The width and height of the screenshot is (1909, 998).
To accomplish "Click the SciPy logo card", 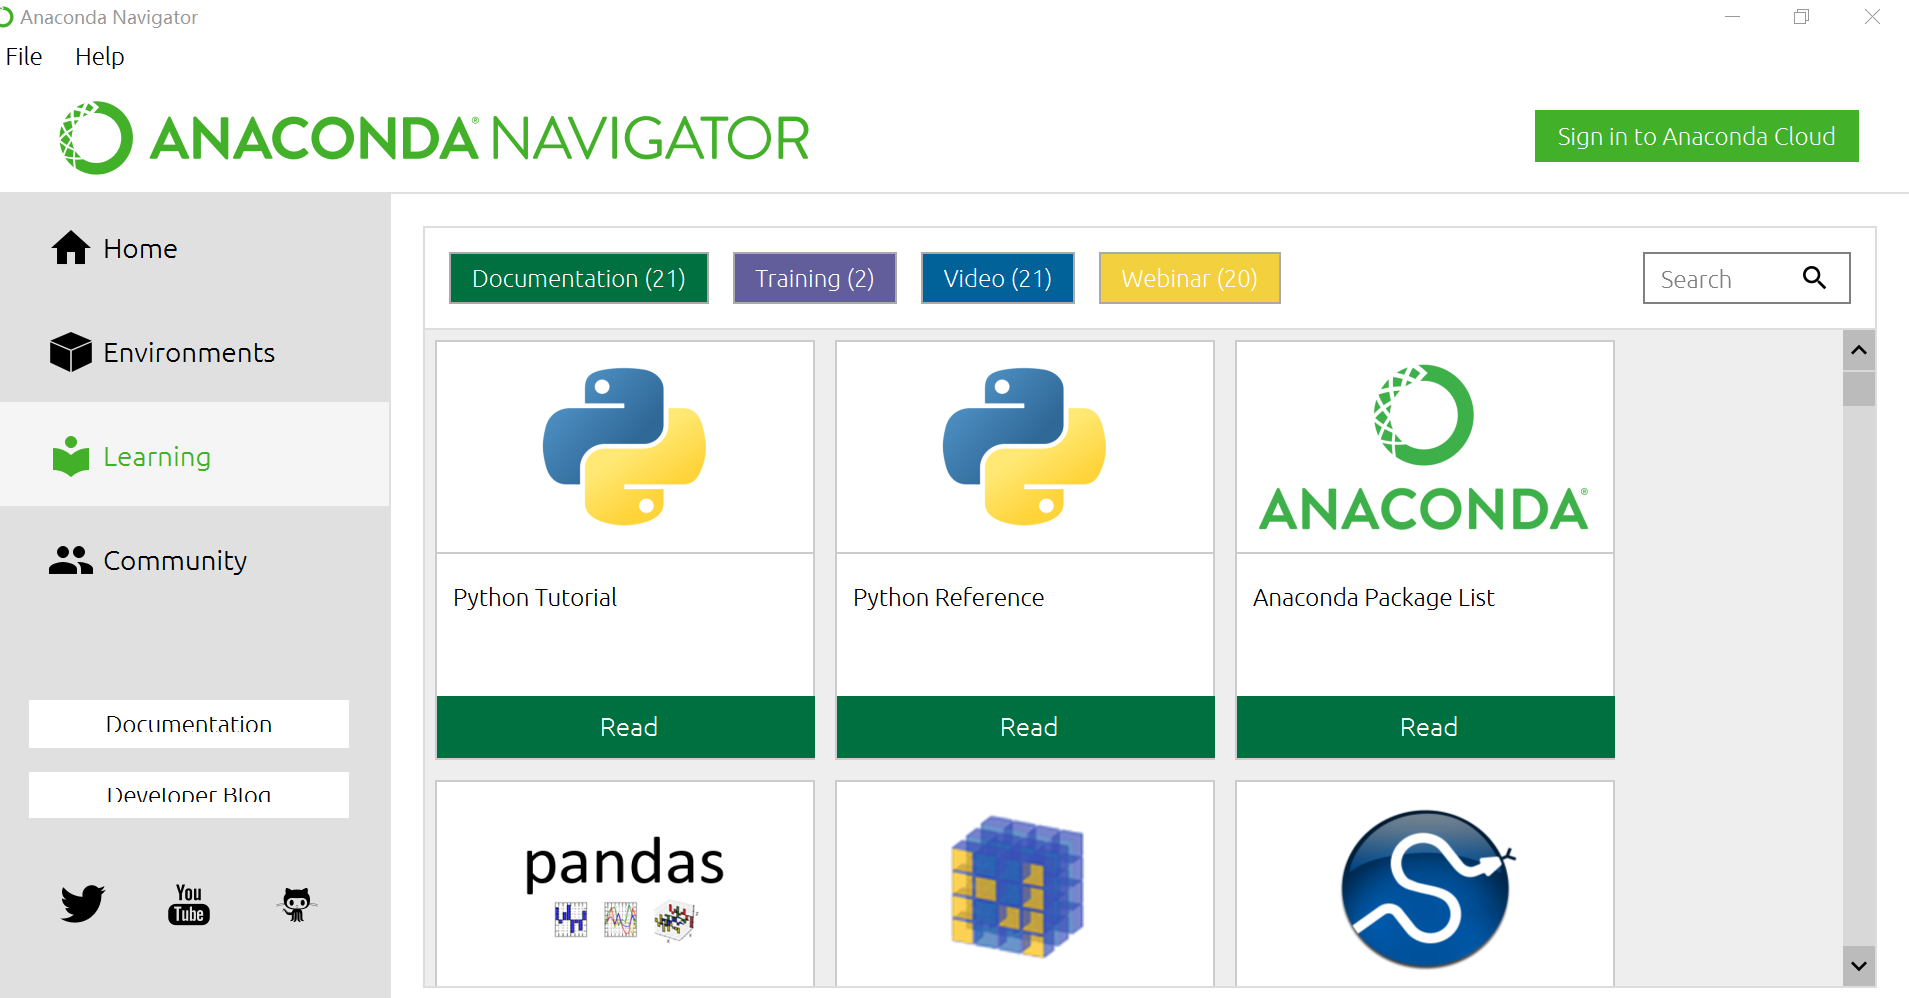I will tap(1425, 884).
